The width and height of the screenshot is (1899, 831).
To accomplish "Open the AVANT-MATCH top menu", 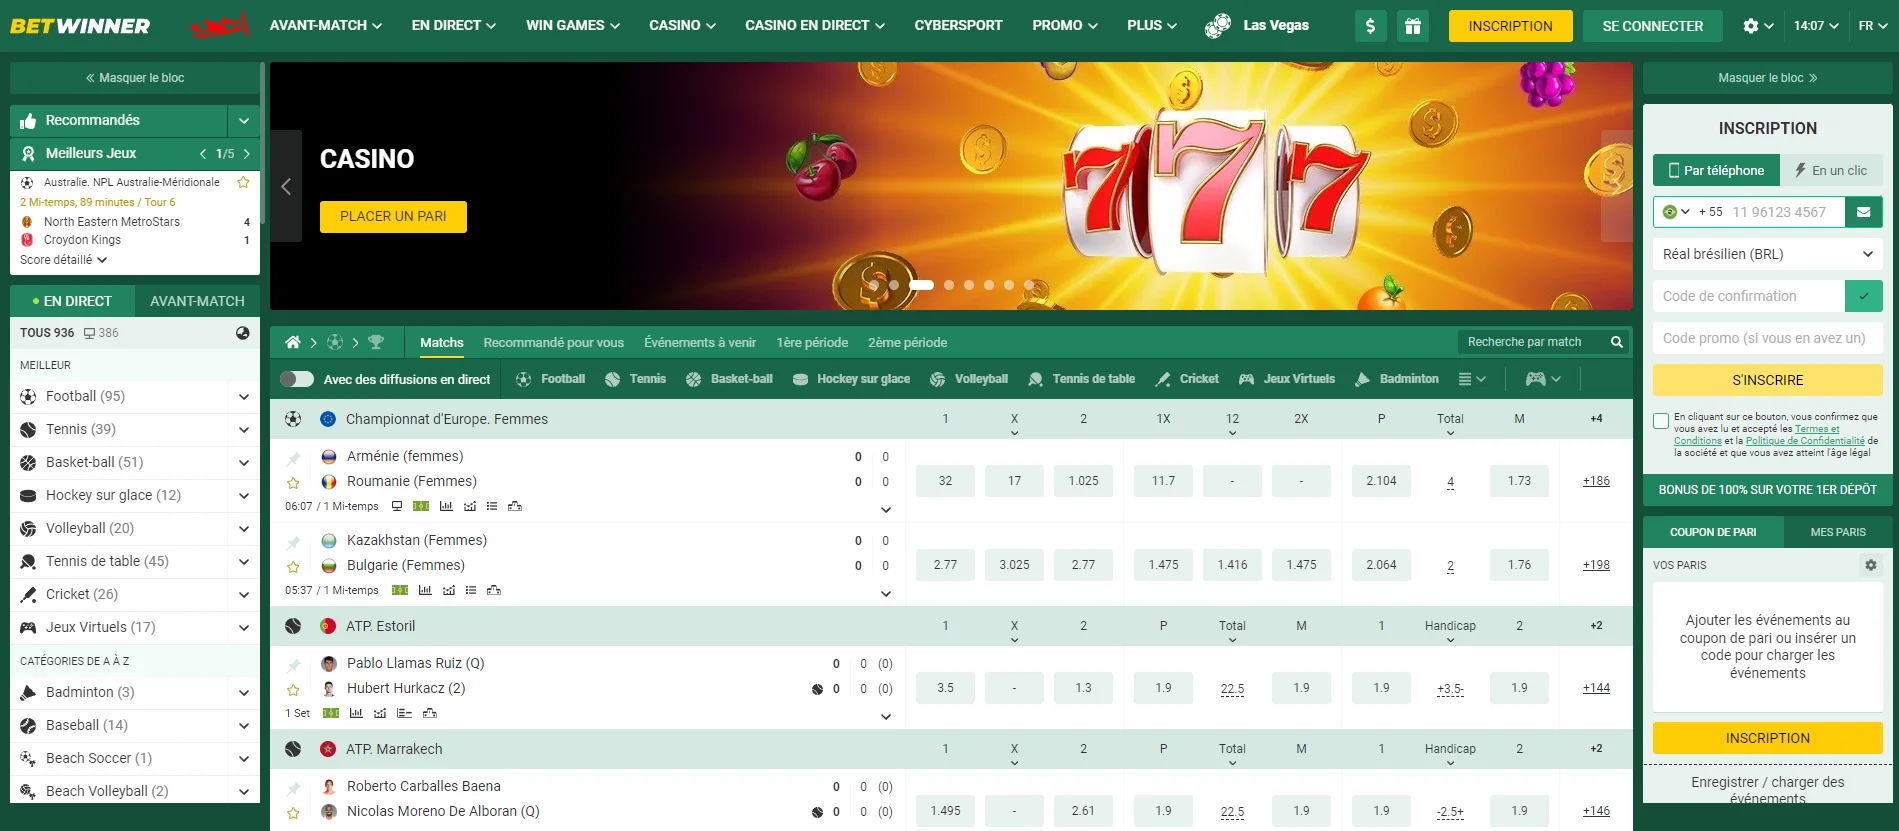I will click(326, 26).
